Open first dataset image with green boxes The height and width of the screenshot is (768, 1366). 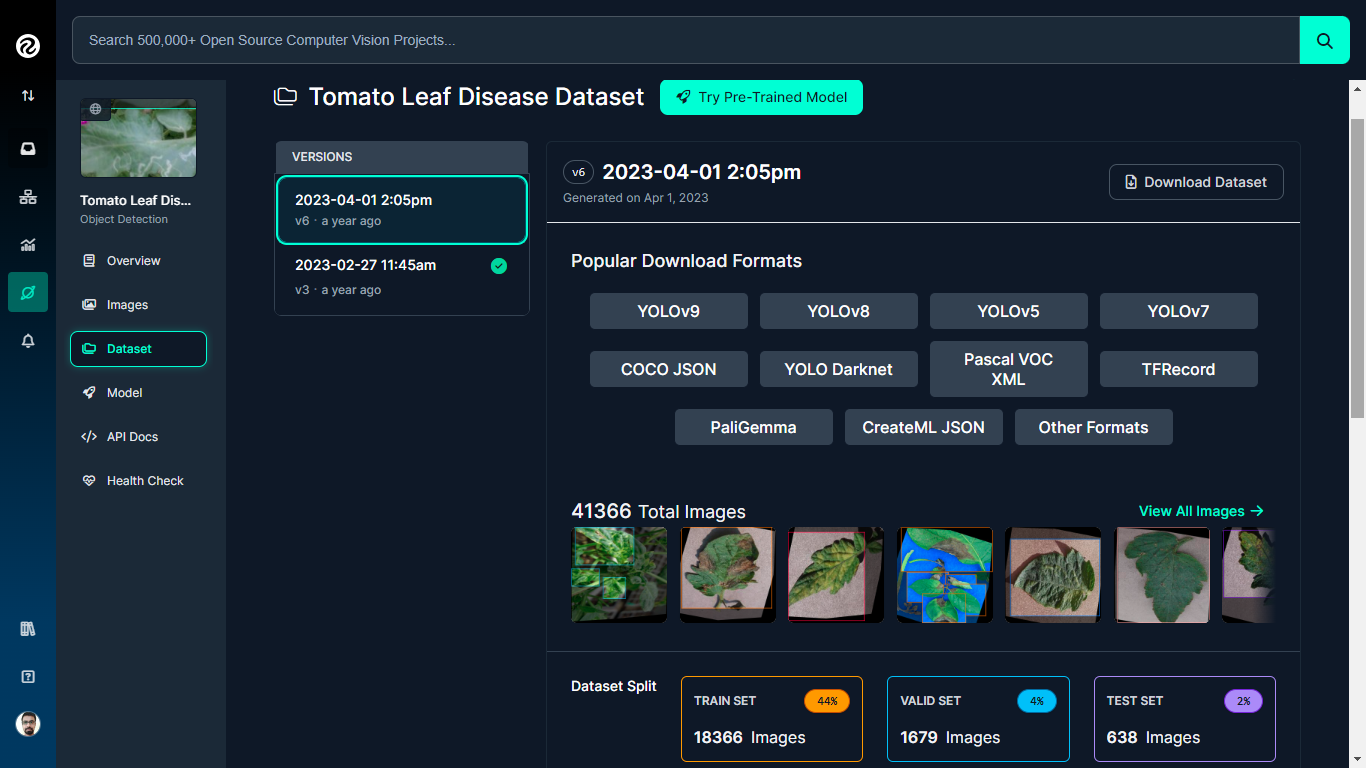[x=619, y=575]
